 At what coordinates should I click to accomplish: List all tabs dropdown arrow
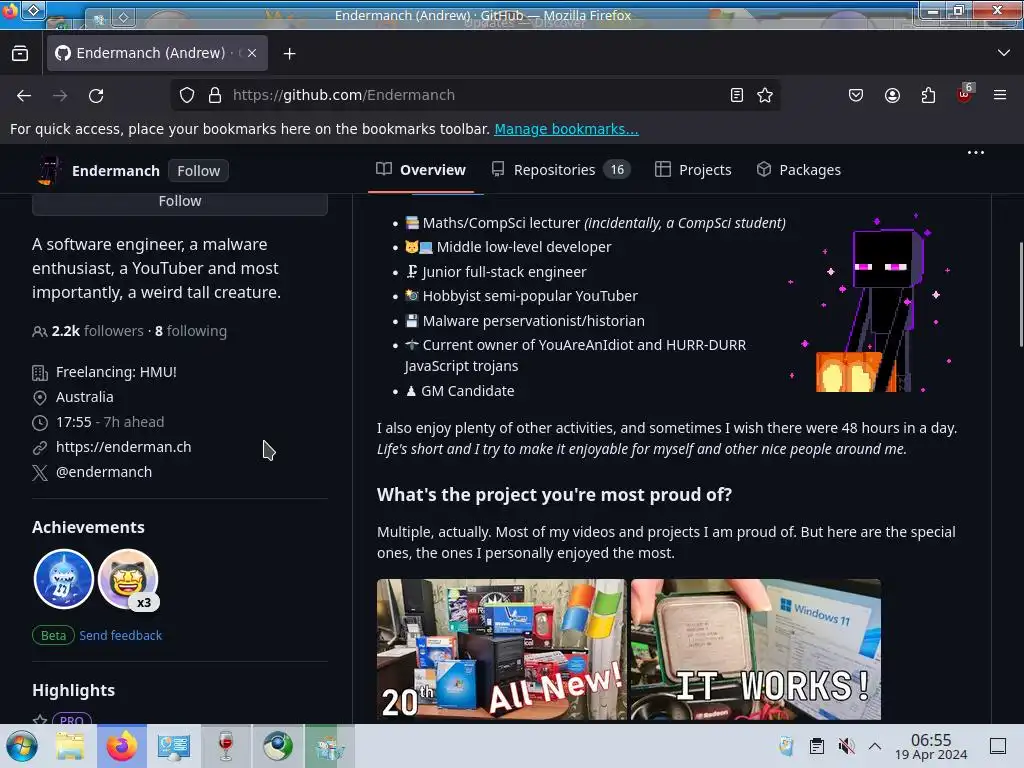pyautogui.click(x=1004, y=53)
